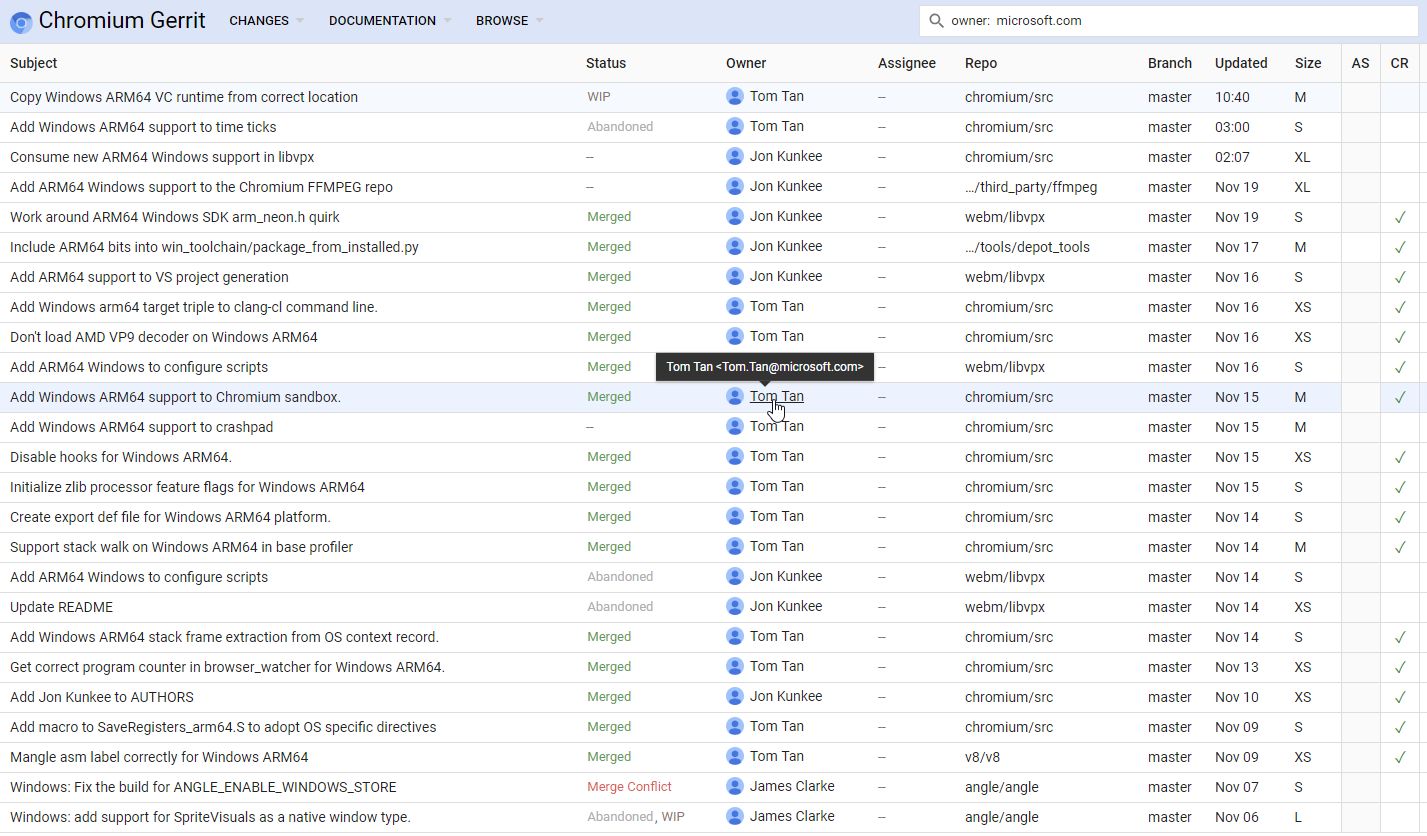The image size is (1427, 836).
Task: Click the search field containing 'owner: microsoft.com'
Action: coord(1167,21)
